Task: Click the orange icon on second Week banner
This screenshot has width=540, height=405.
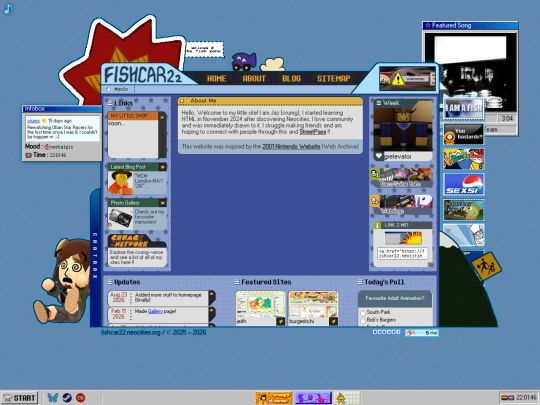Action: coord(375,201)
